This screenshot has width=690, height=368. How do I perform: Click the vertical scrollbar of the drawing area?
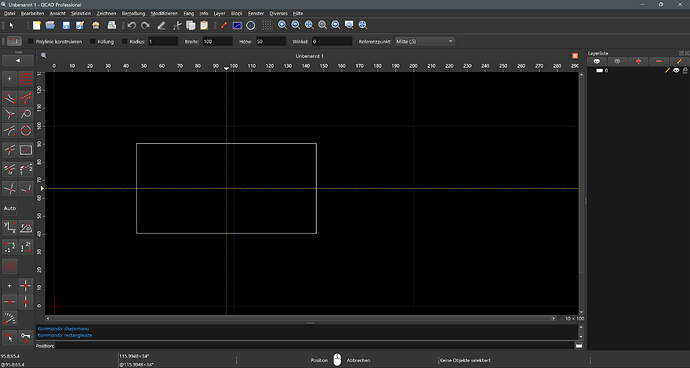[581, 192]
